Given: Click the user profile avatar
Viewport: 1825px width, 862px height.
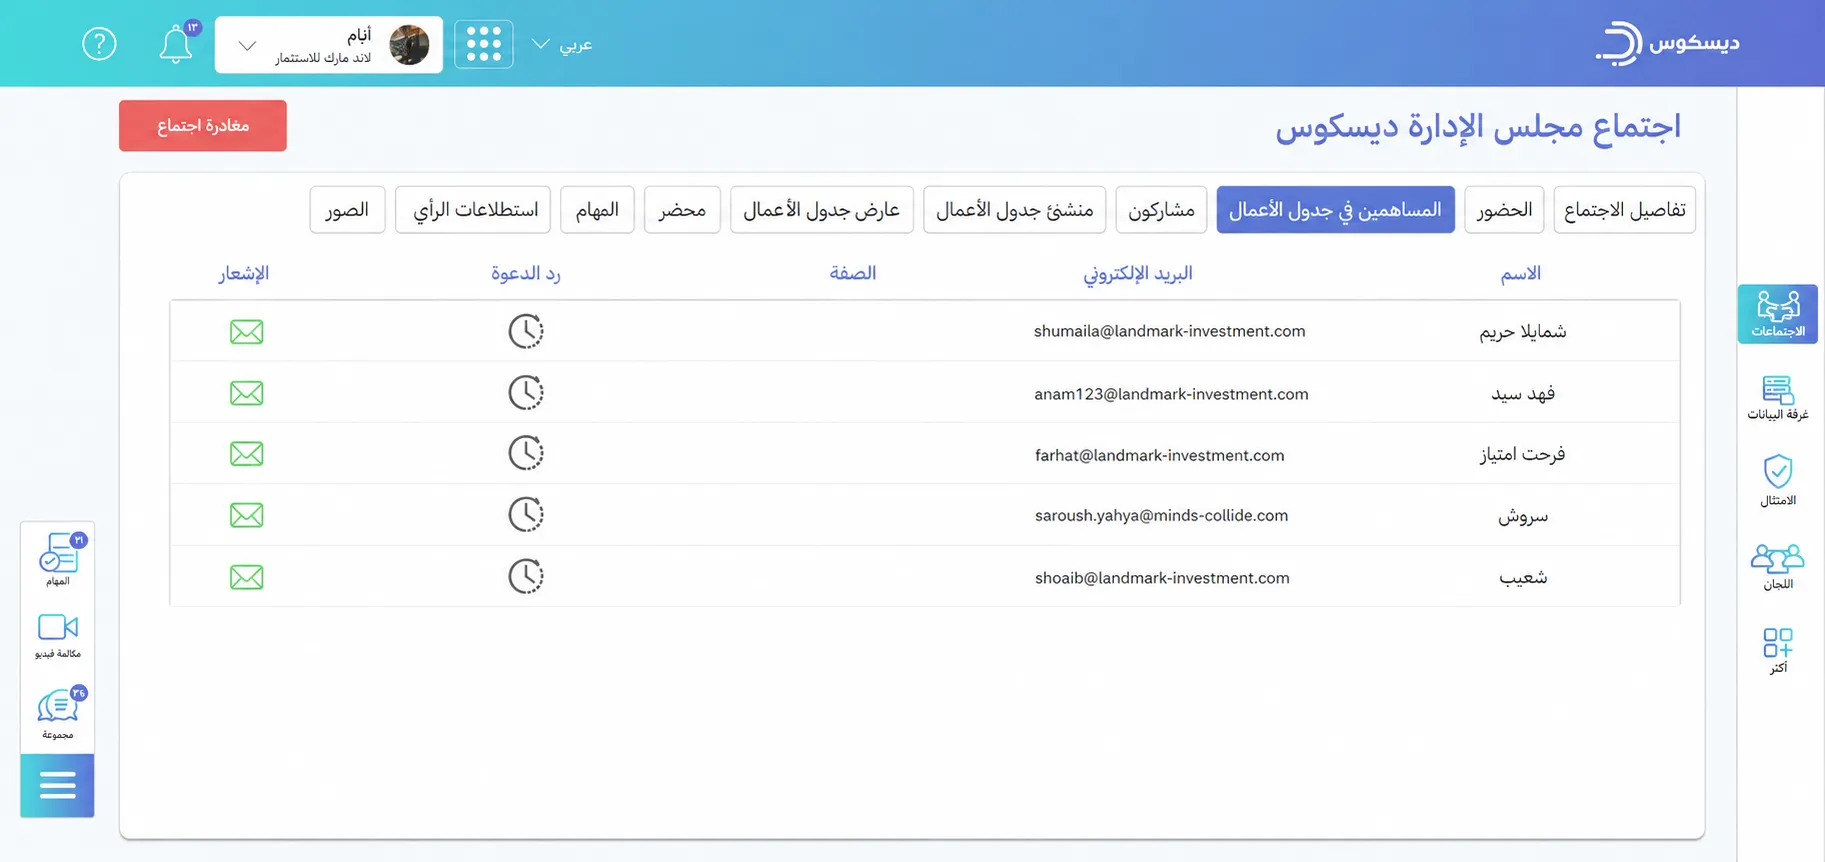Looking at the screenshot, I should (x=409, y=45).
